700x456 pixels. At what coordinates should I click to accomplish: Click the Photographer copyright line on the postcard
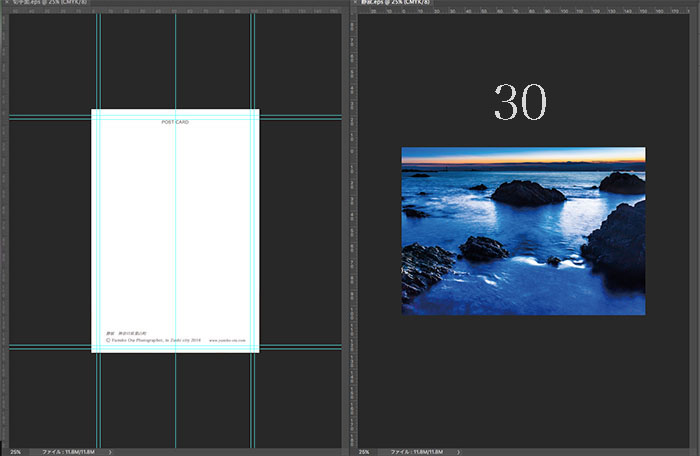point(154,340)
